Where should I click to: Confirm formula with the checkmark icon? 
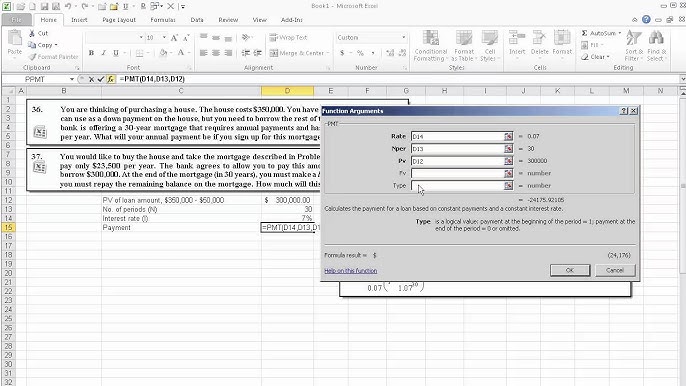pyautogui.click(x=101, y=79)
